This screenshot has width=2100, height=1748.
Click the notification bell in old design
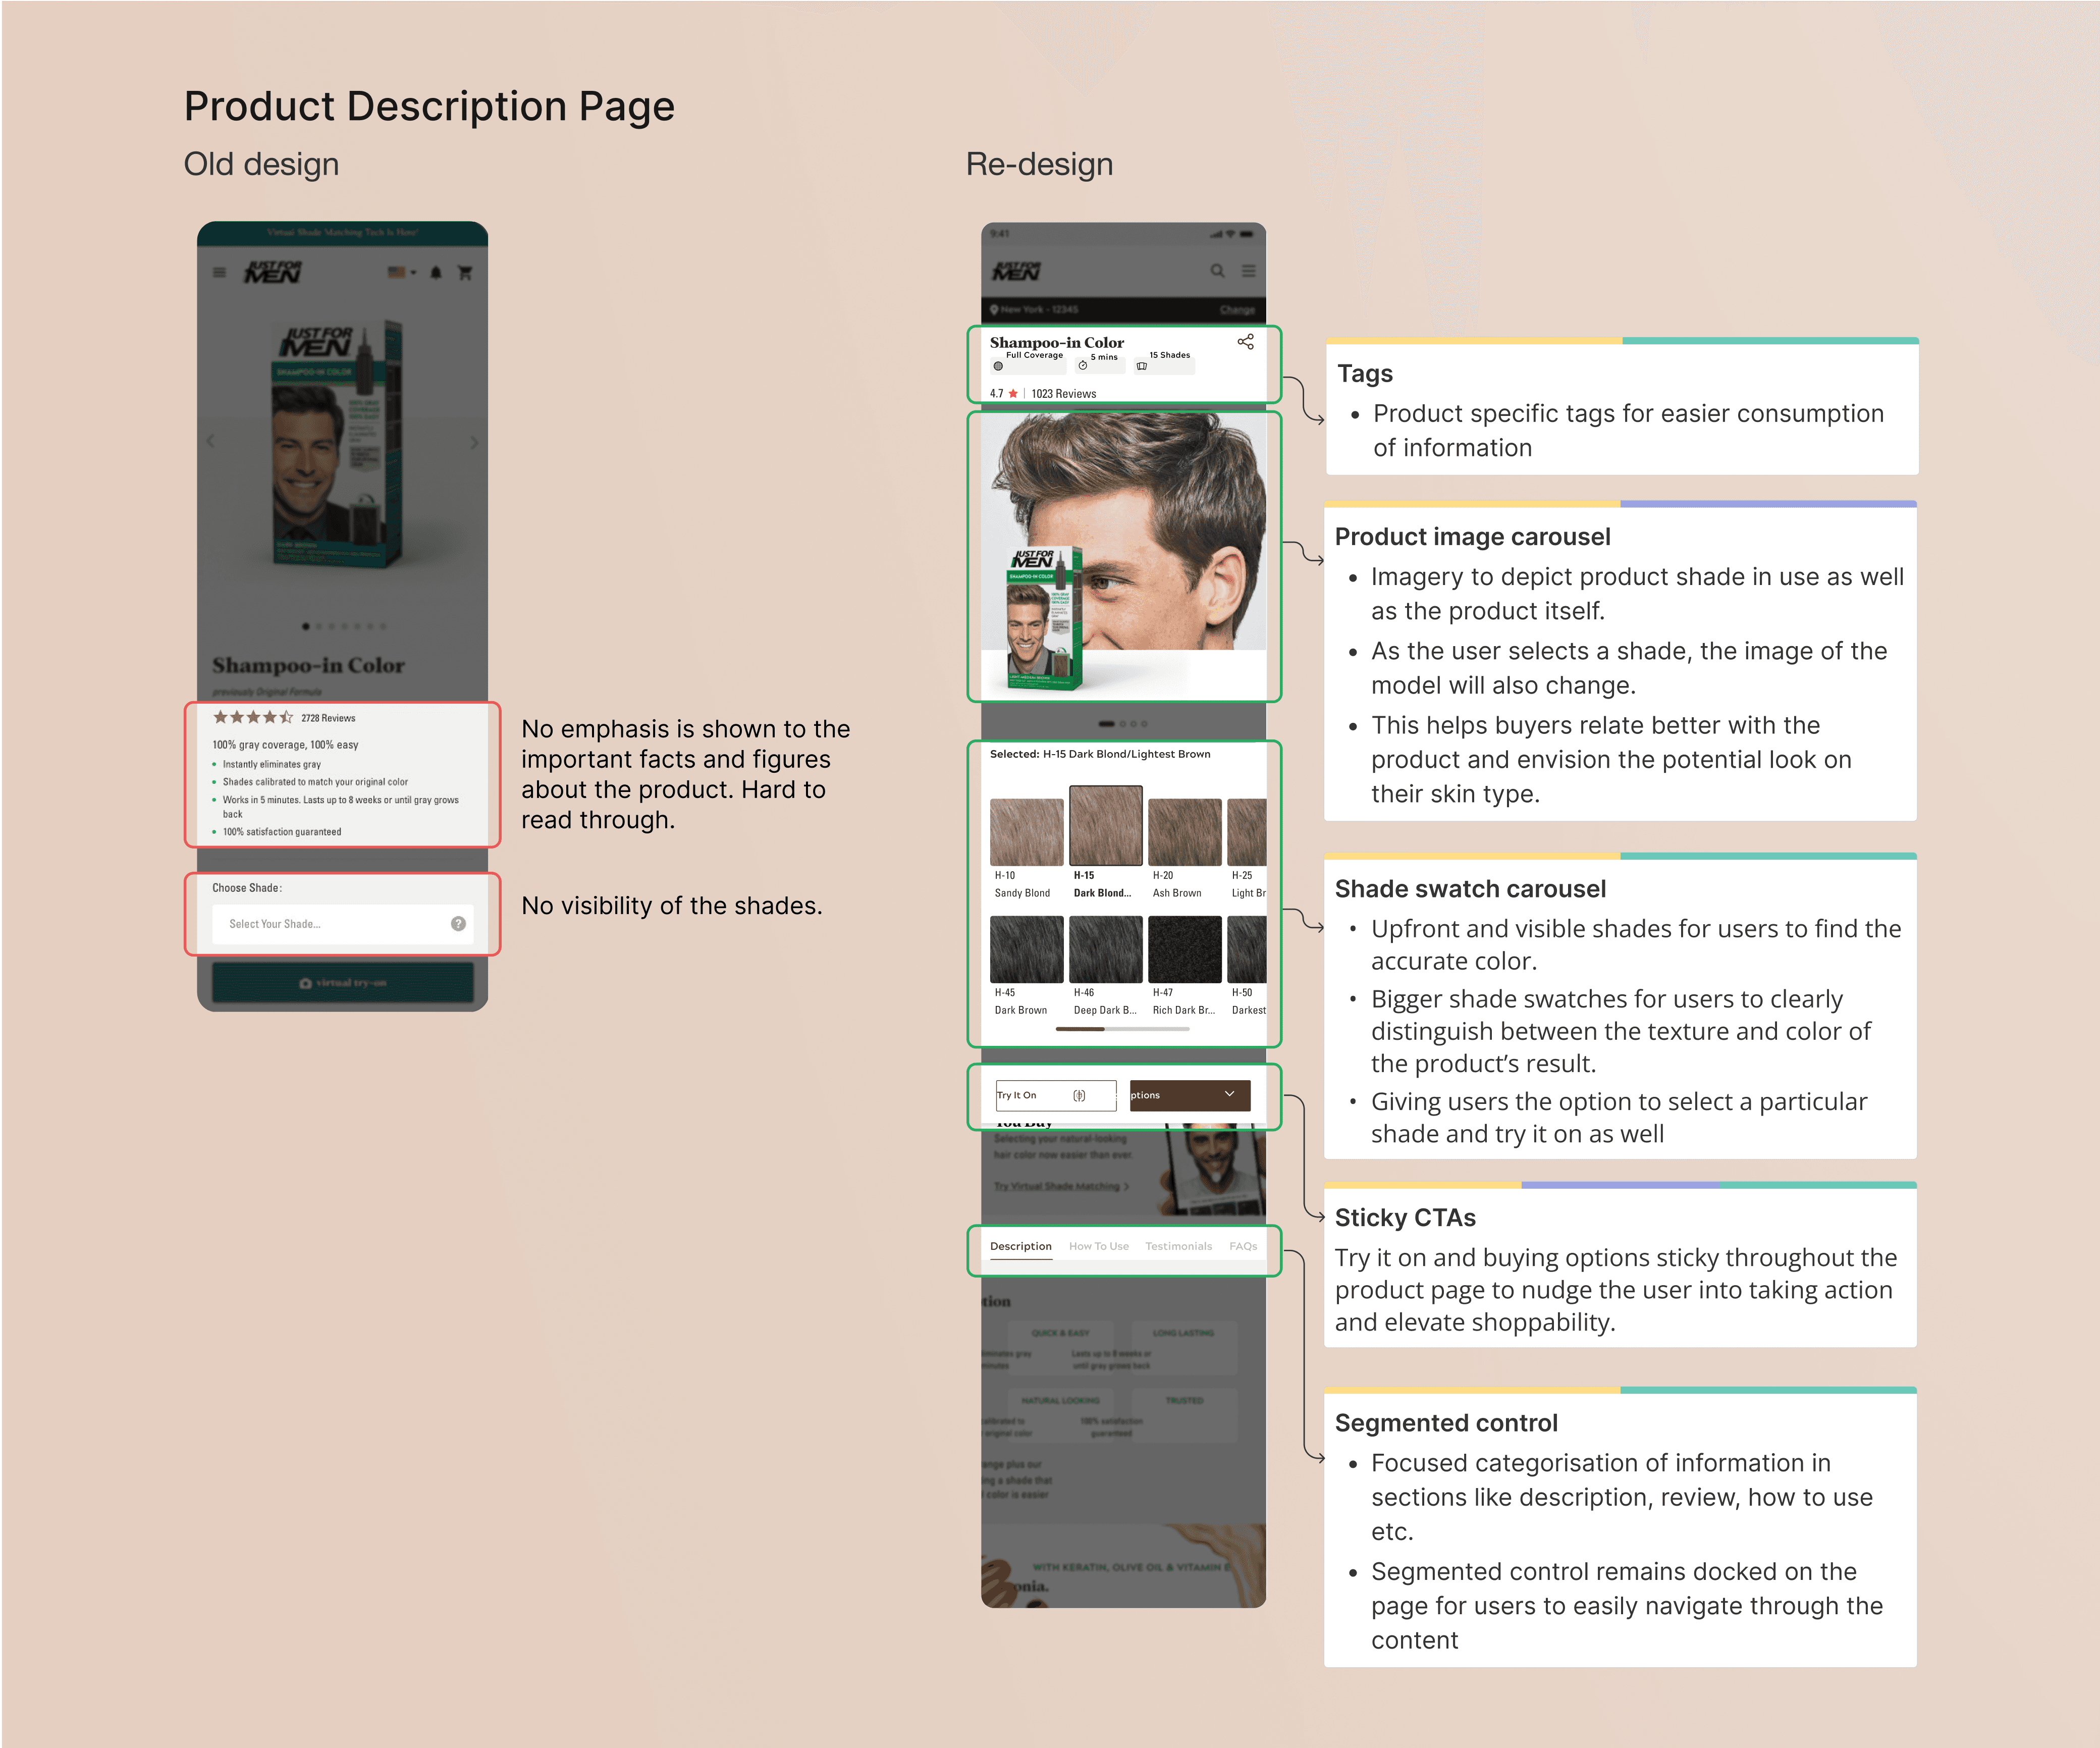point(436,272)
